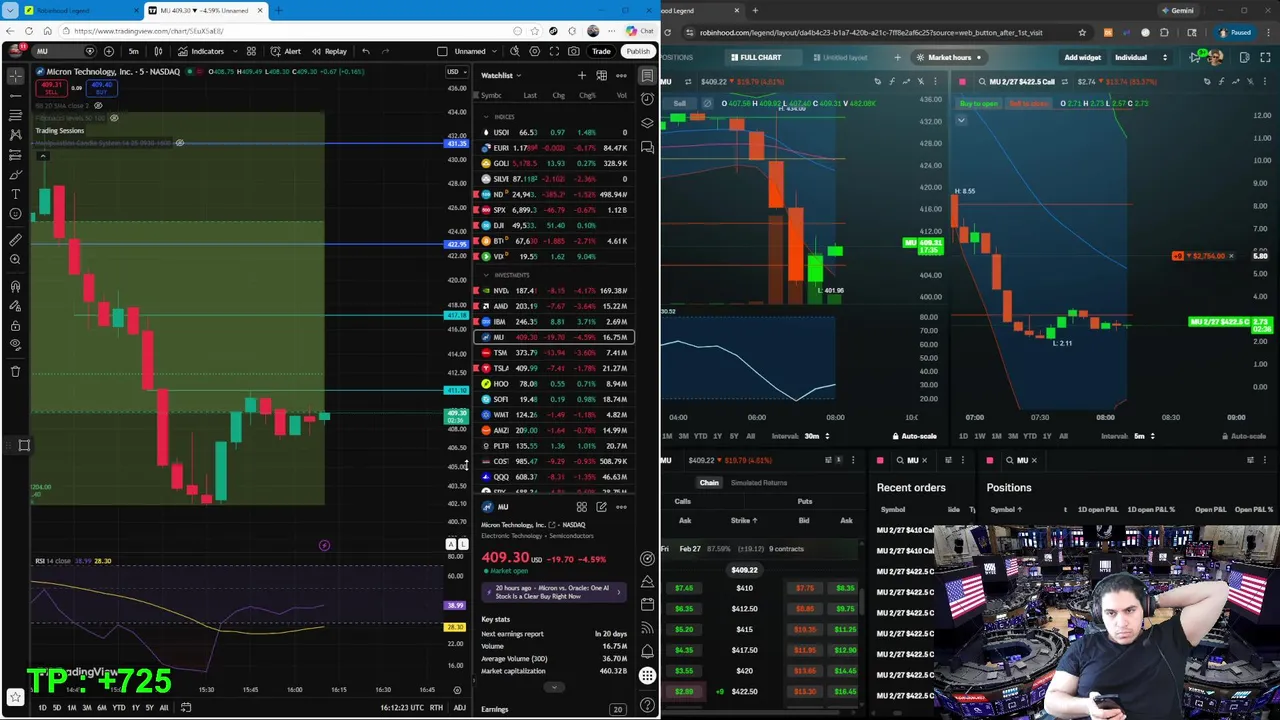Enter fullscreen mode in TradingView

[x=554, y=51]
